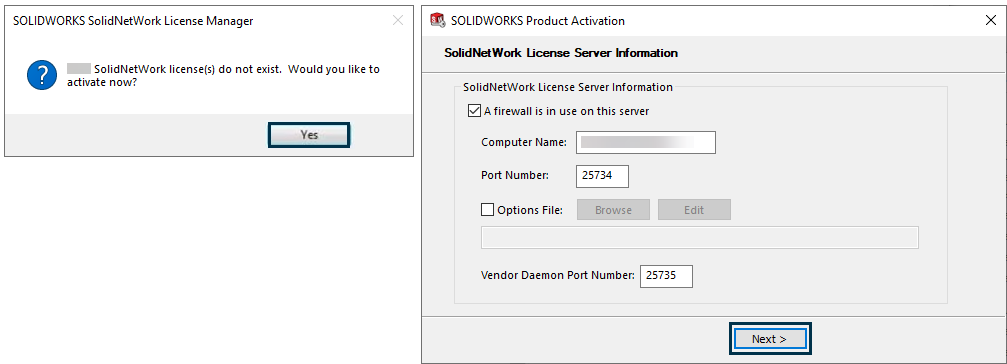Click the SolidNetWork License Server Information heading
The height and width of the screenshot is (364, 1007).
tap(561, 53)
